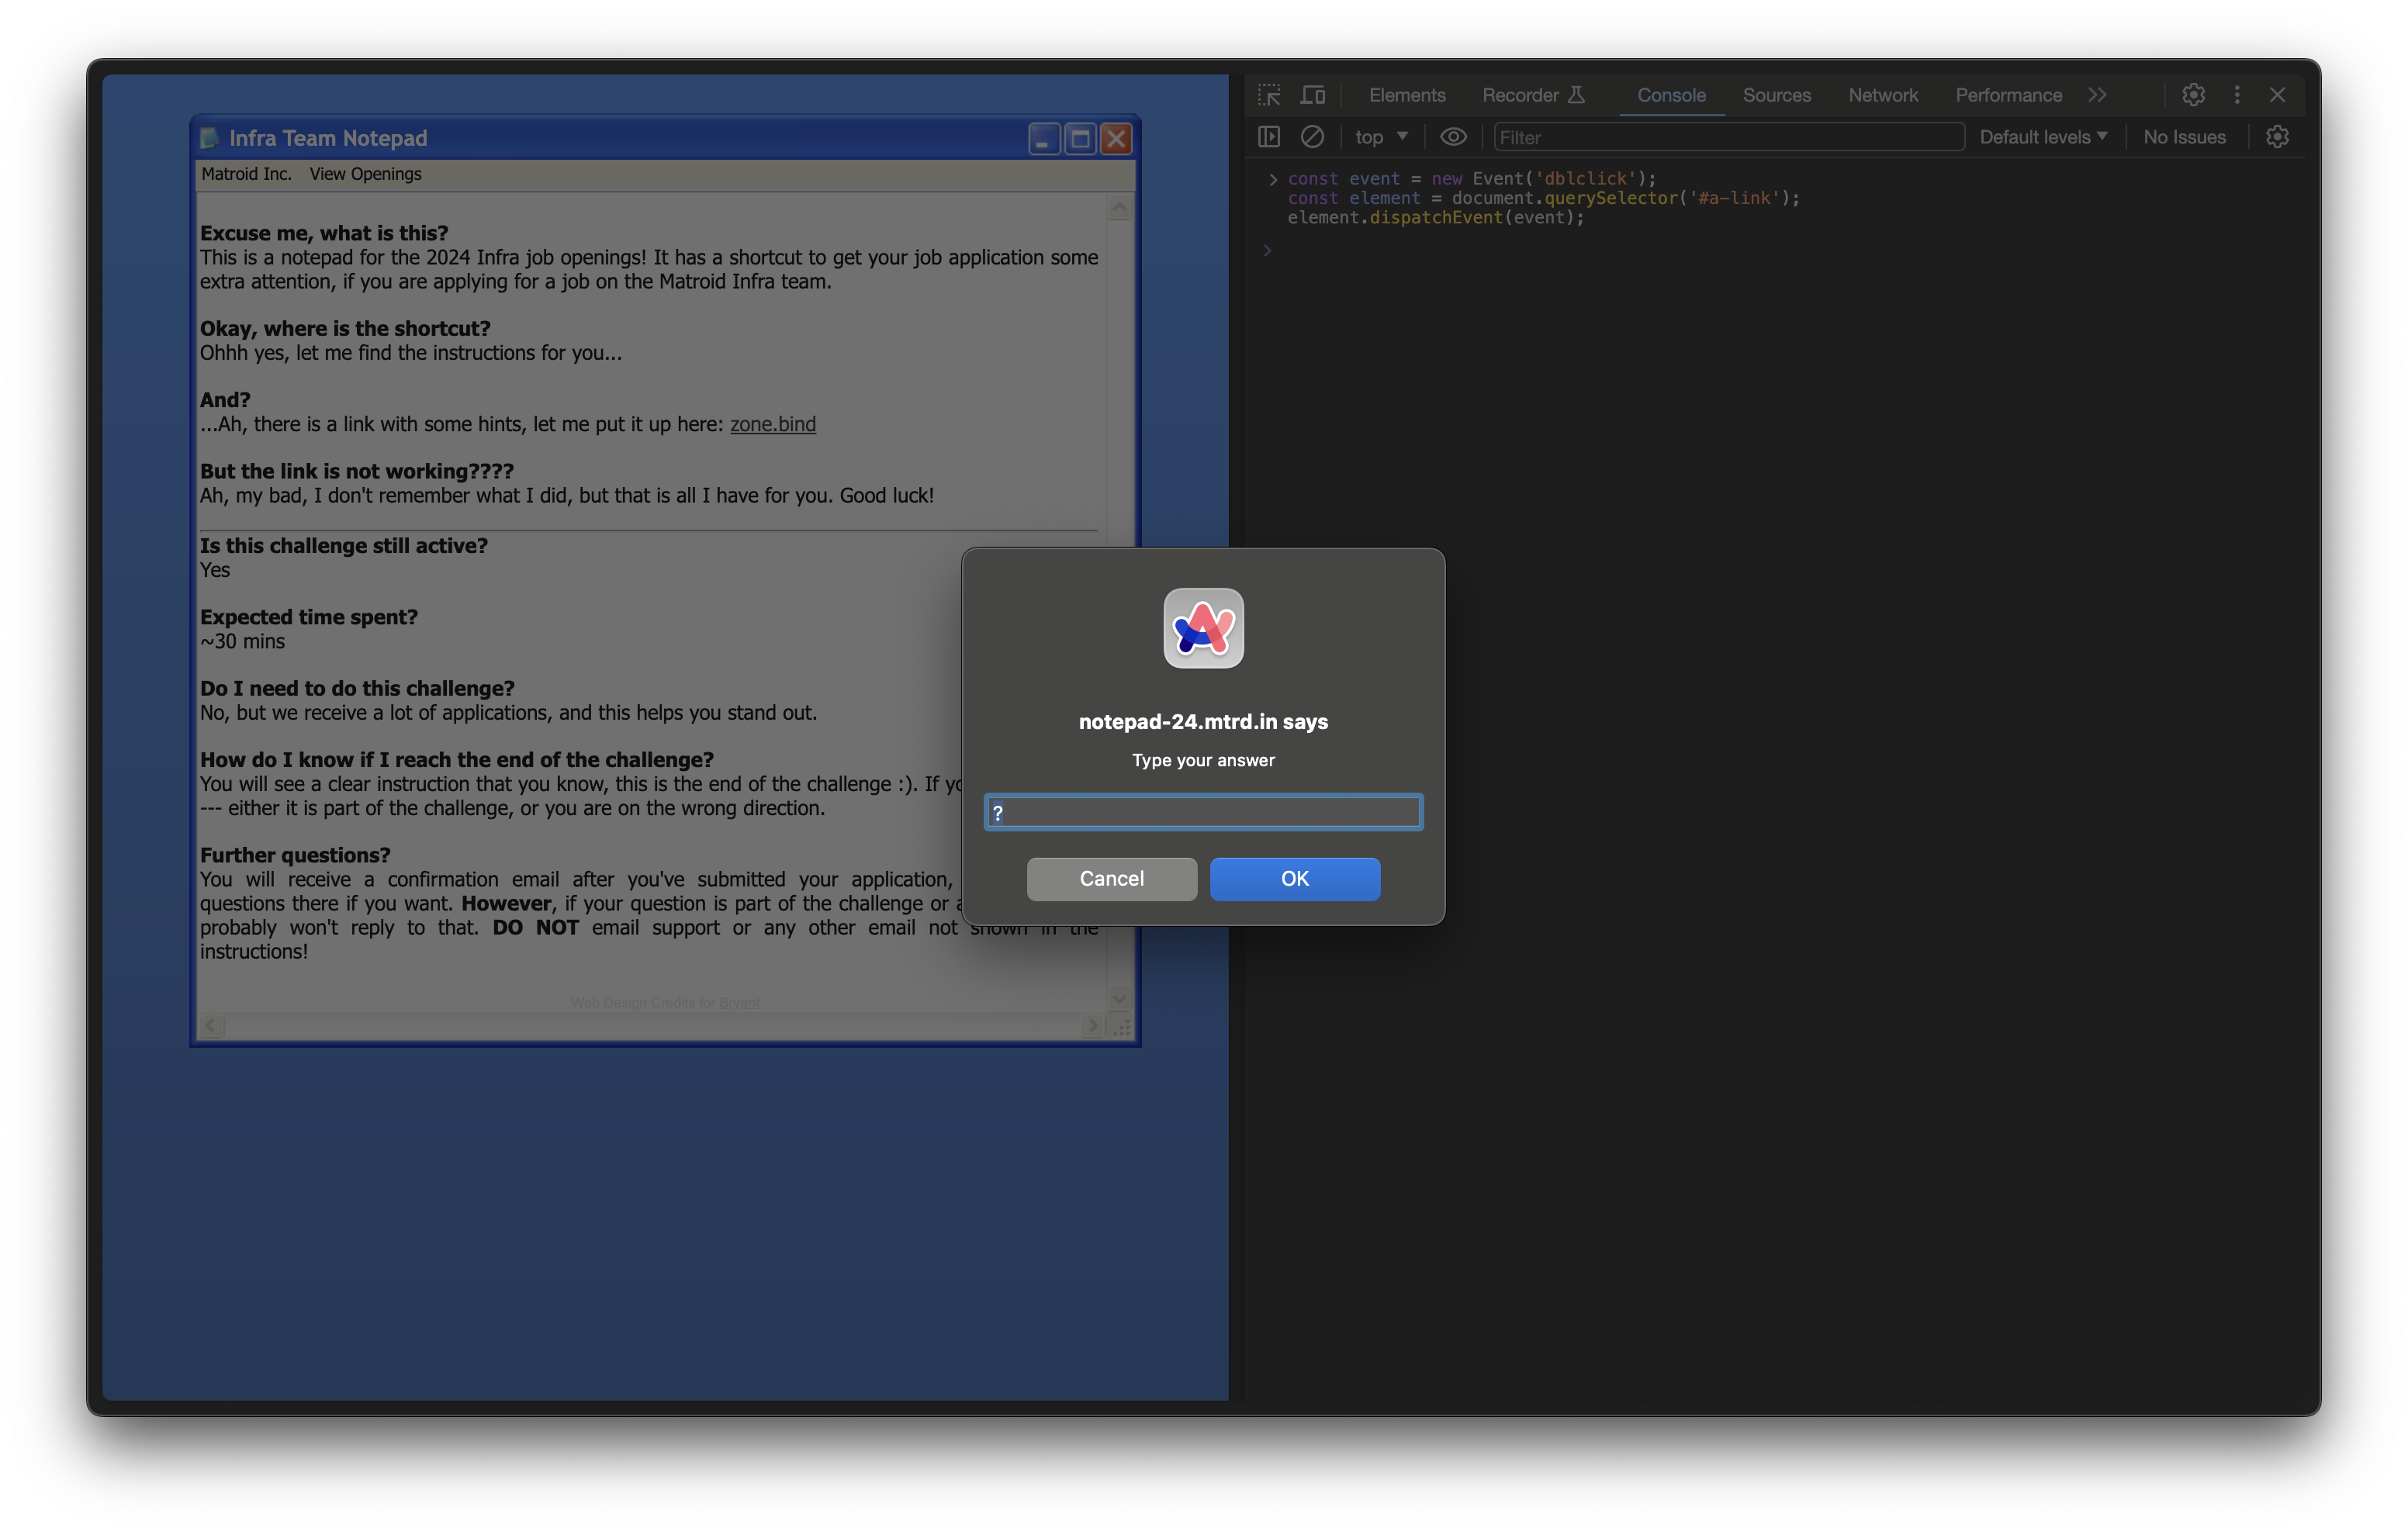Focus the Type your answer field

pos(1203,812)
